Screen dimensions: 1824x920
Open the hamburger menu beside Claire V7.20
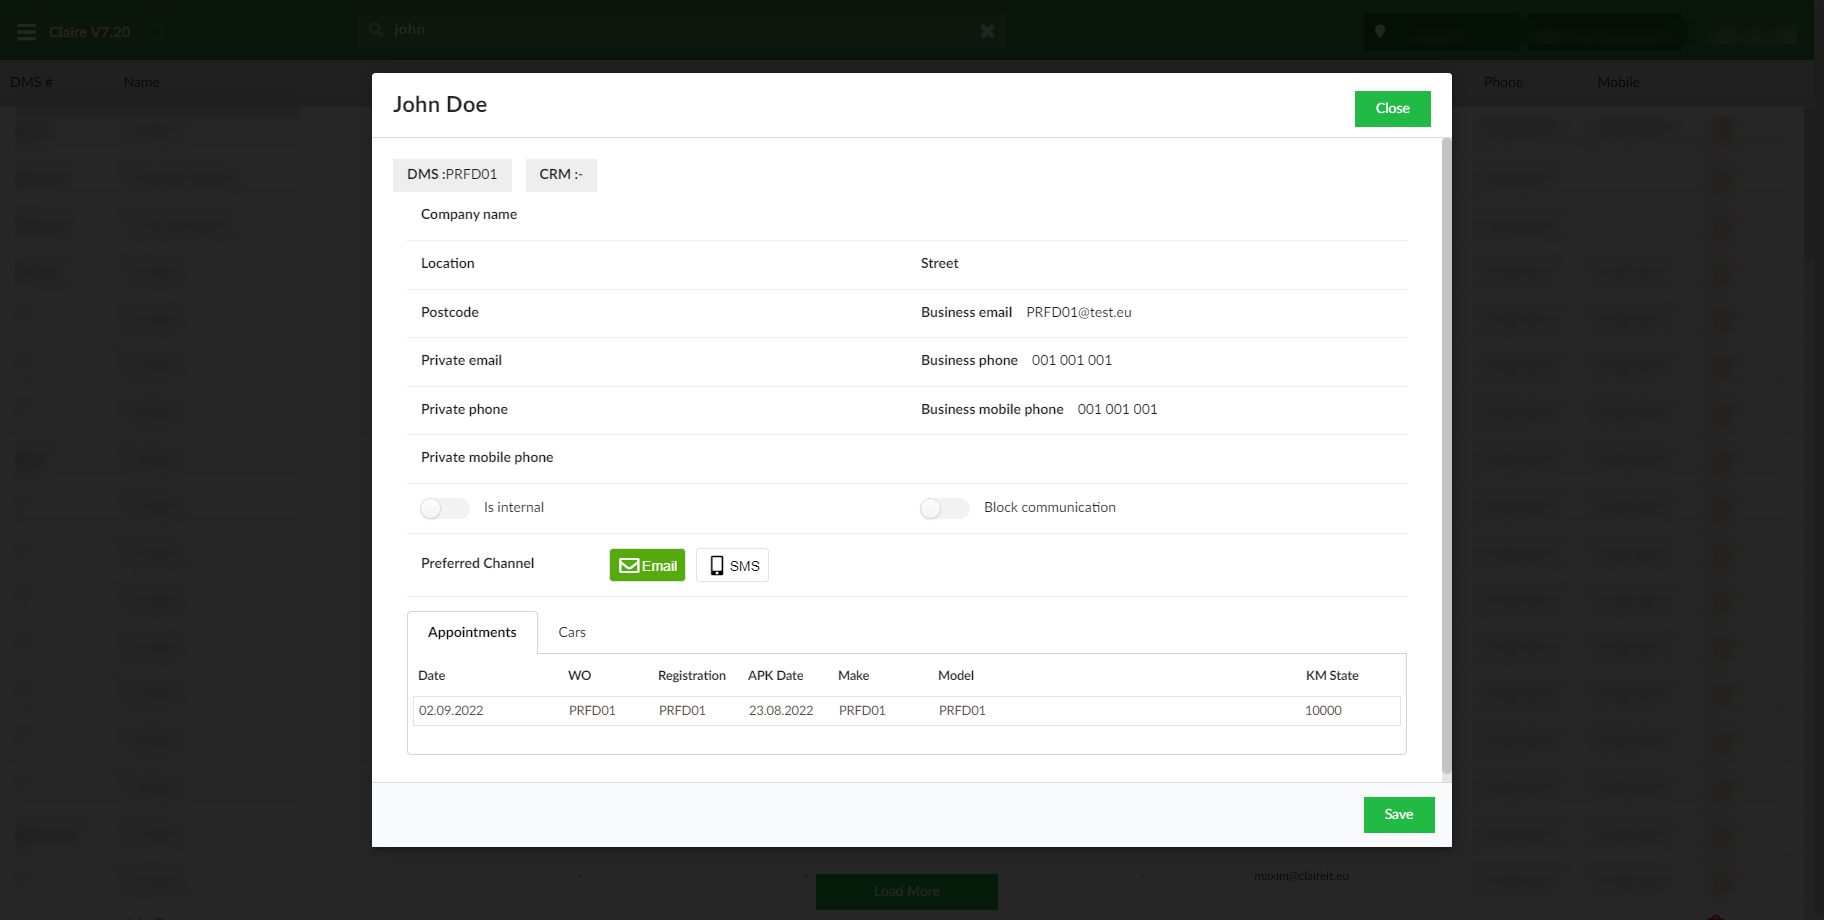pos(27,32)
